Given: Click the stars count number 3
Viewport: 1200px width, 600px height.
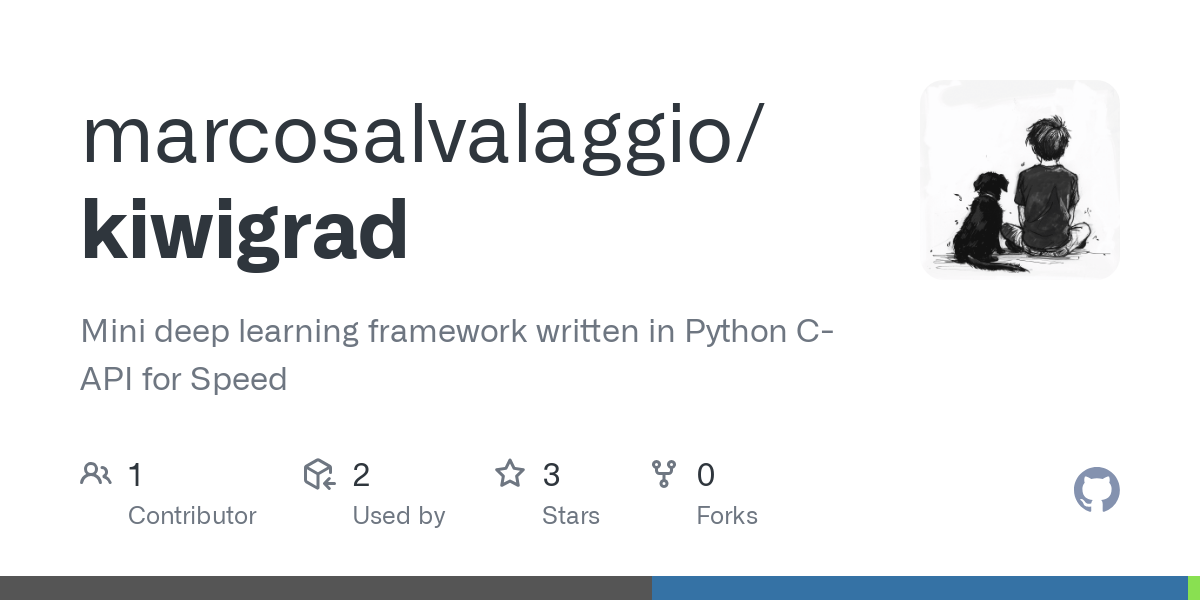Looking at the screenshot, I should click(x=551, y=475).
